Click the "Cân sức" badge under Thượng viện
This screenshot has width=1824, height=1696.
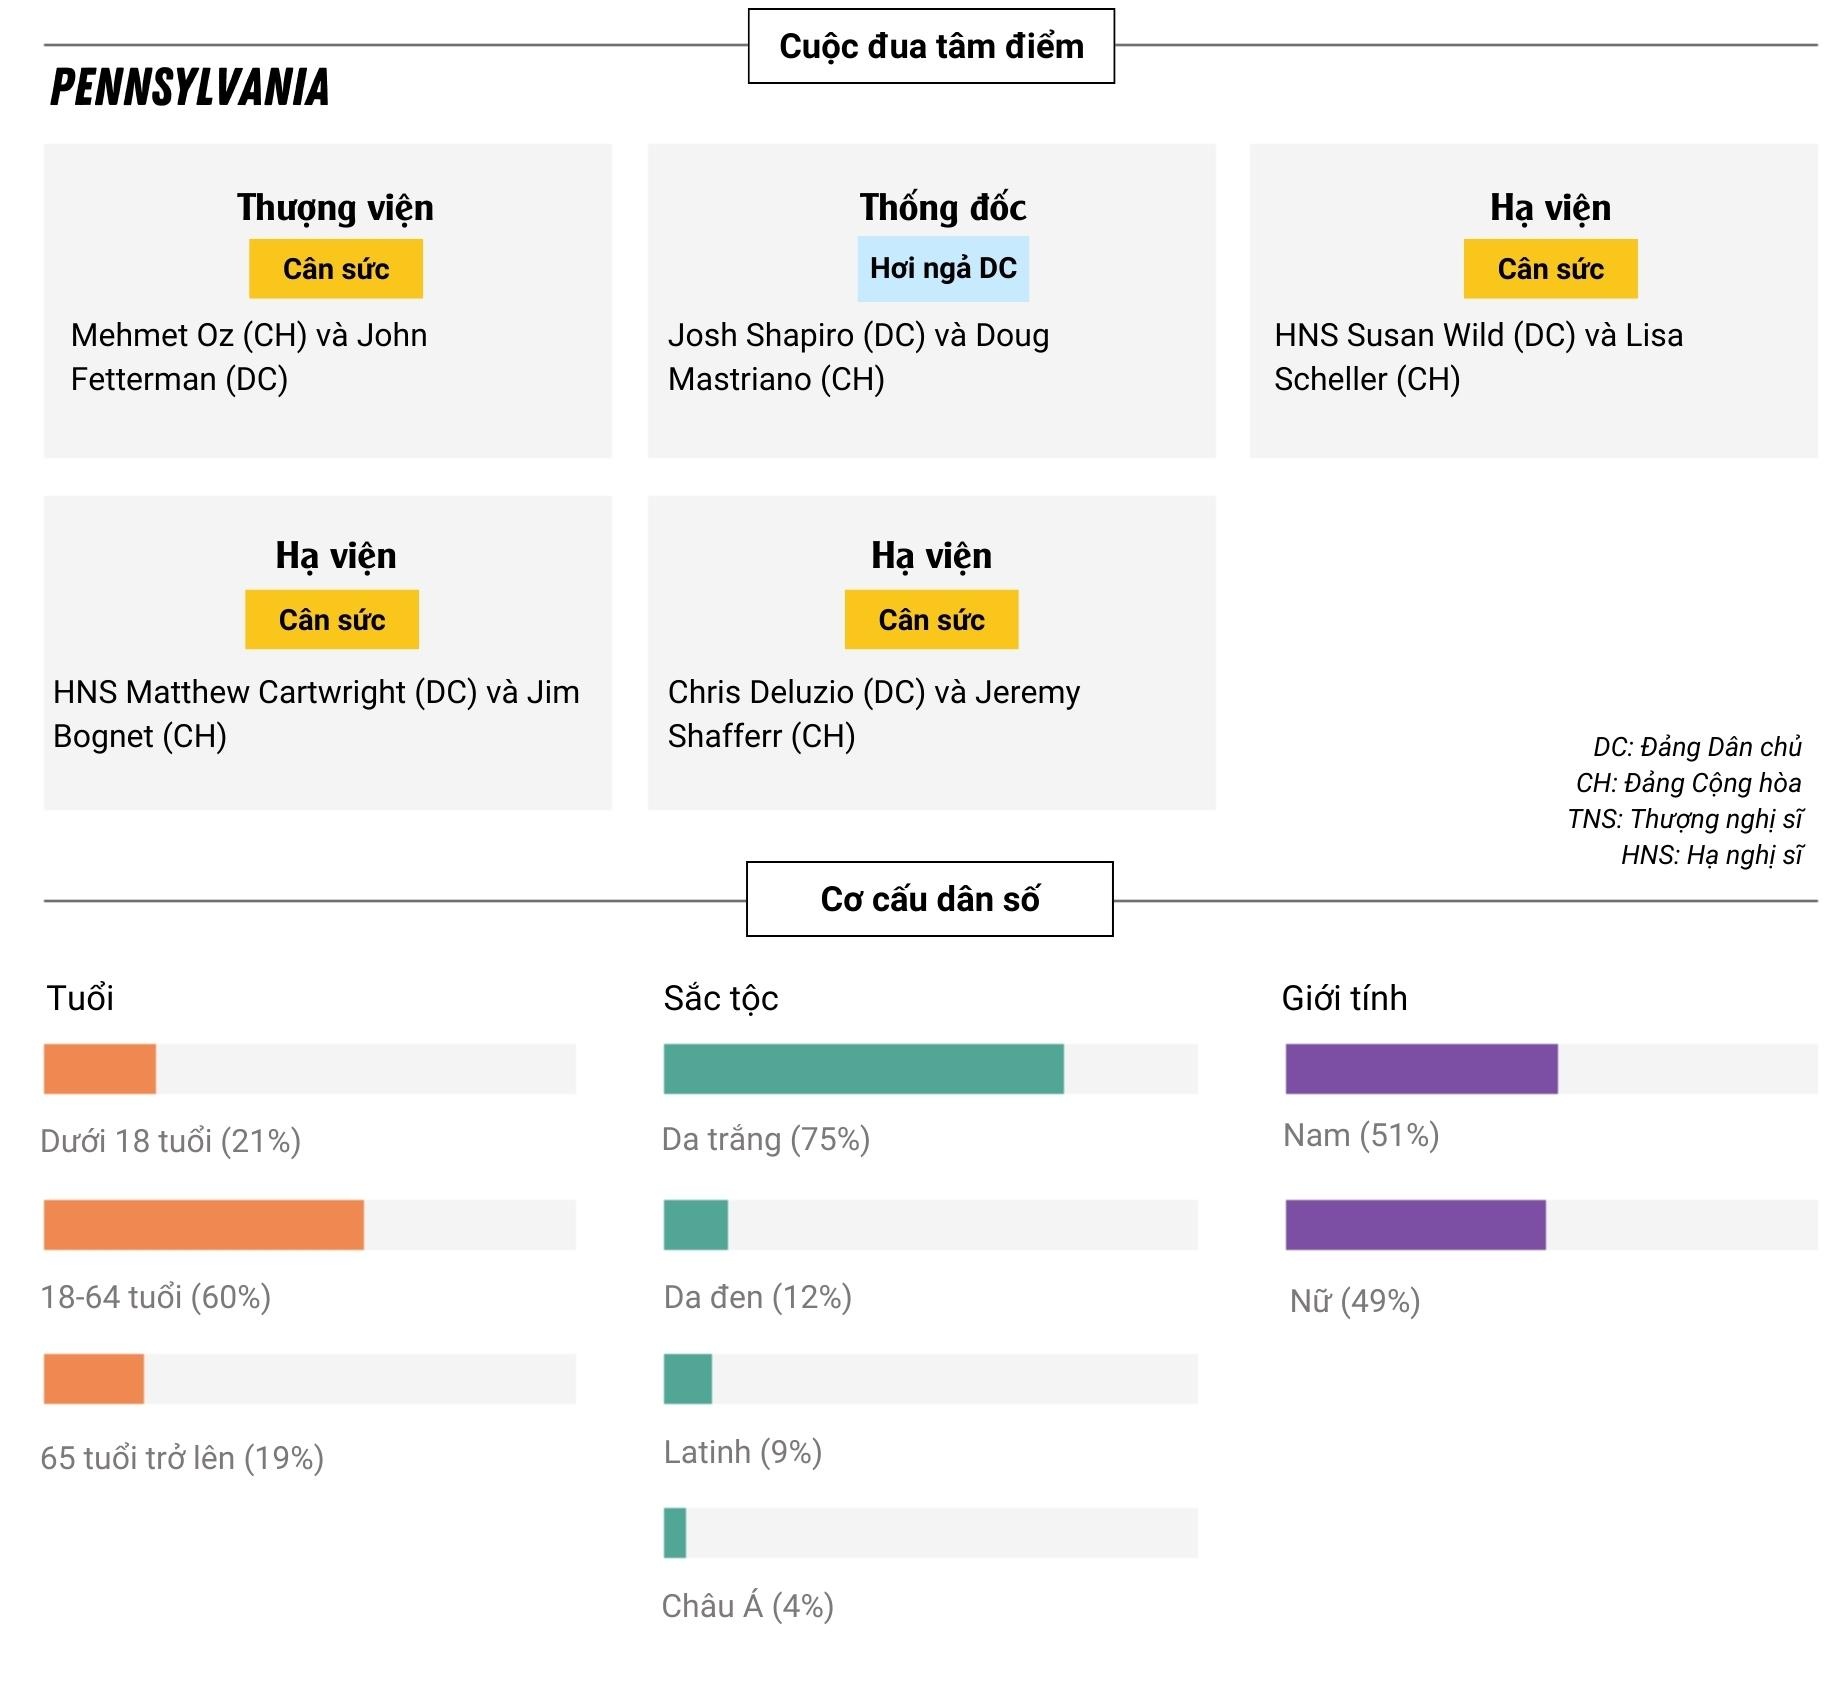(336, 269)
